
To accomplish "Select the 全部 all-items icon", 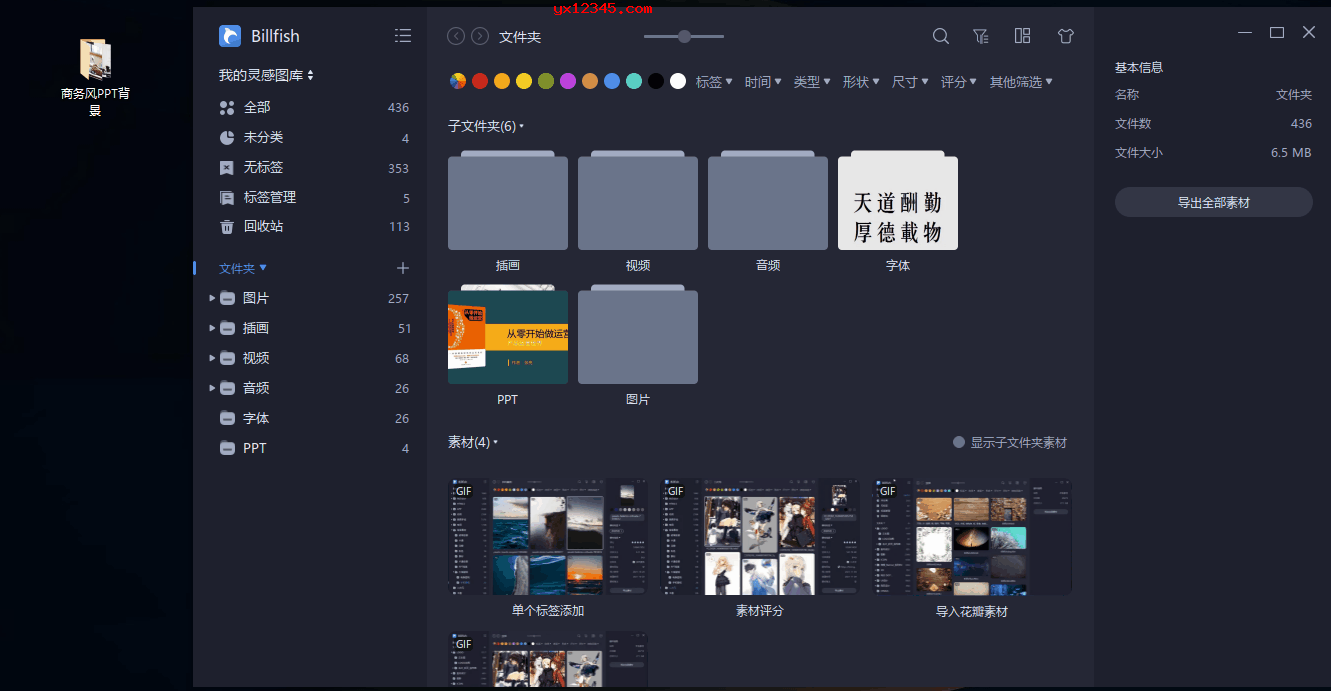I will coord(227,107).
